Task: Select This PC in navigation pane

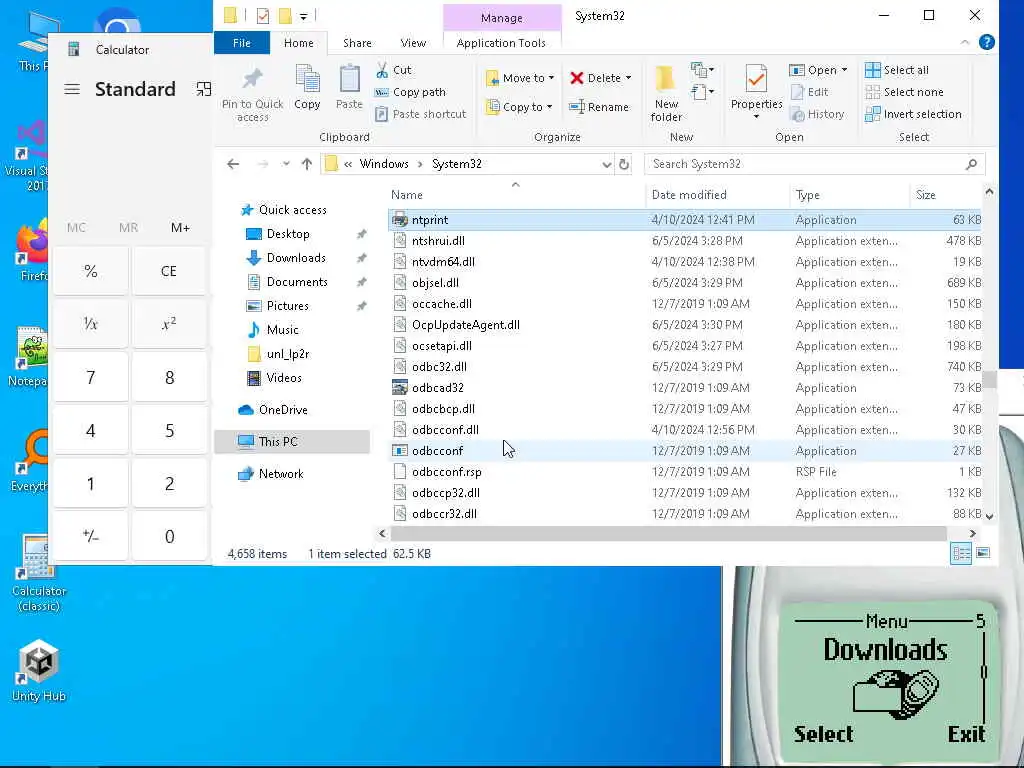Action: click(x=292, y=441)
